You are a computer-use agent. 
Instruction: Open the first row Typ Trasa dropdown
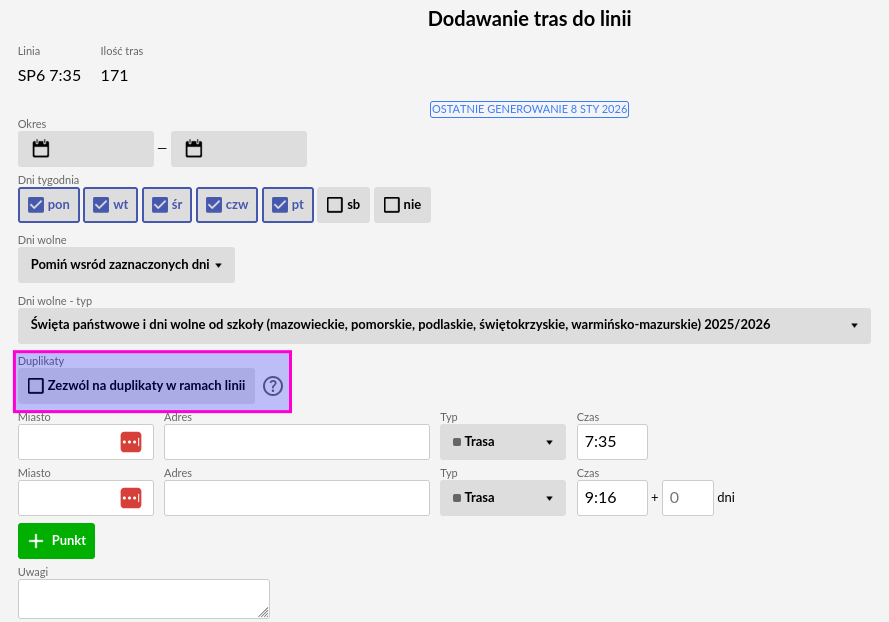click(x=502, y=442)
